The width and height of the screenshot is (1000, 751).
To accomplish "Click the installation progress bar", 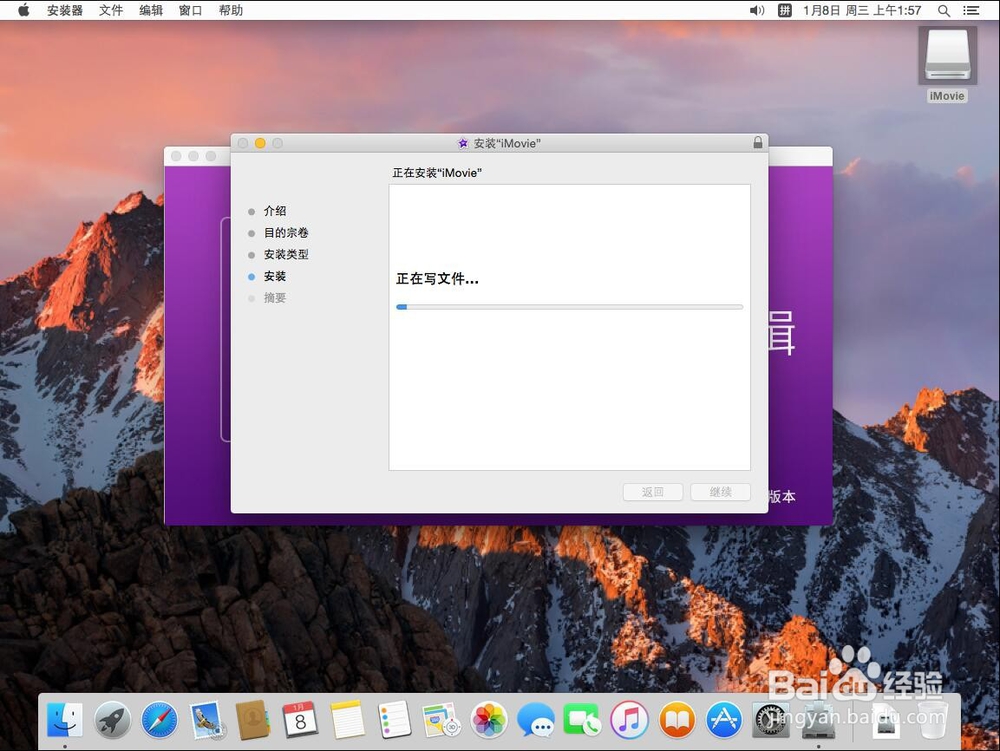I will [569, 307].
